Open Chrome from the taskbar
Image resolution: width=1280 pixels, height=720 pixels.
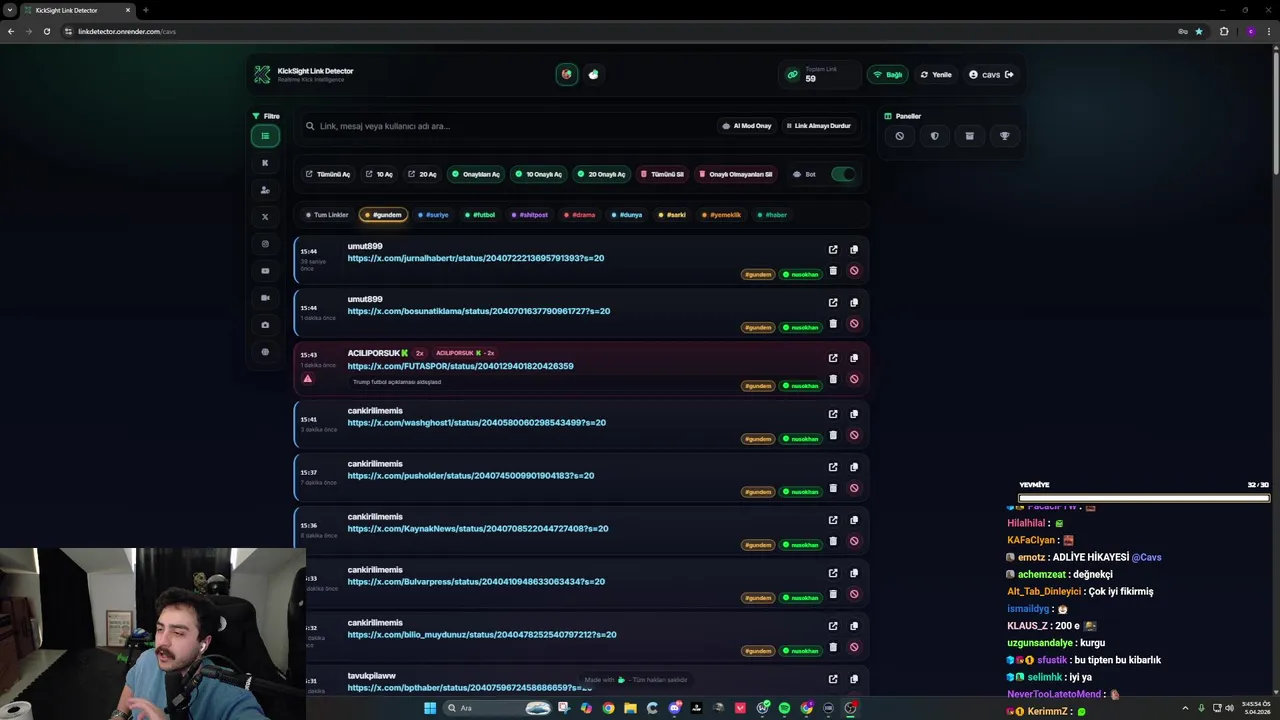[608, 708]
